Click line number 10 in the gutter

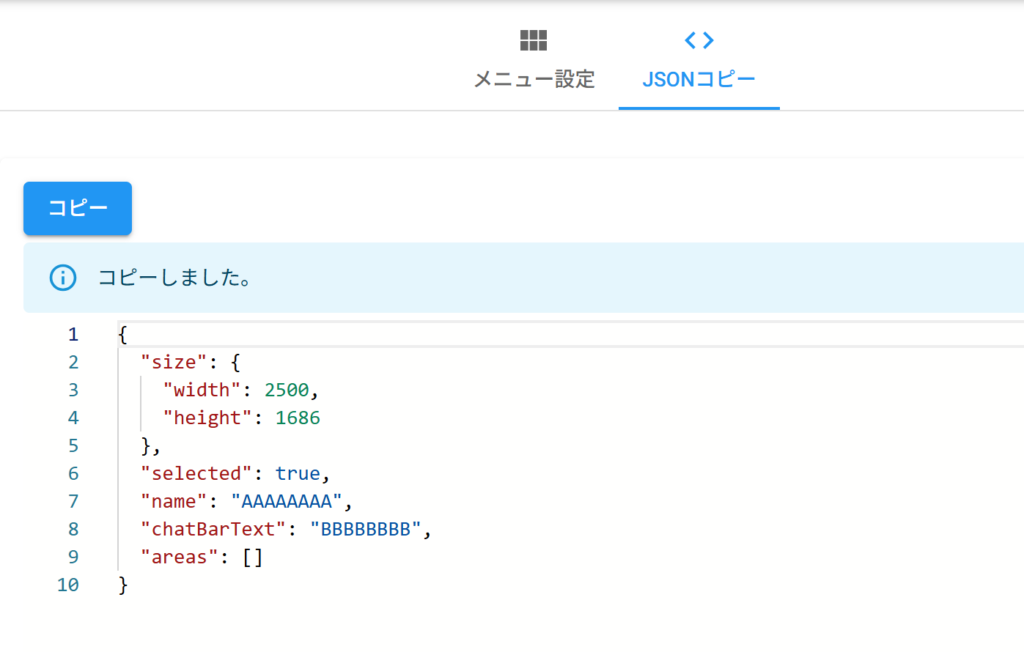click(x=68, y=585)
